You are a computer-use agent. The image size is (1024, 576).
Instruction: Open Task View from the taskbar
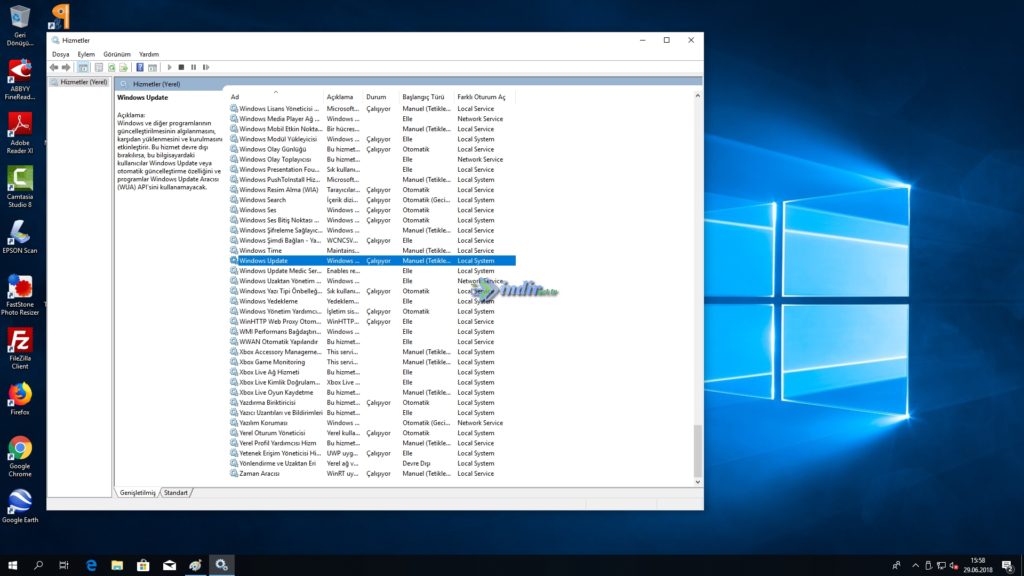pyautogui.click(x=63, y=566)
